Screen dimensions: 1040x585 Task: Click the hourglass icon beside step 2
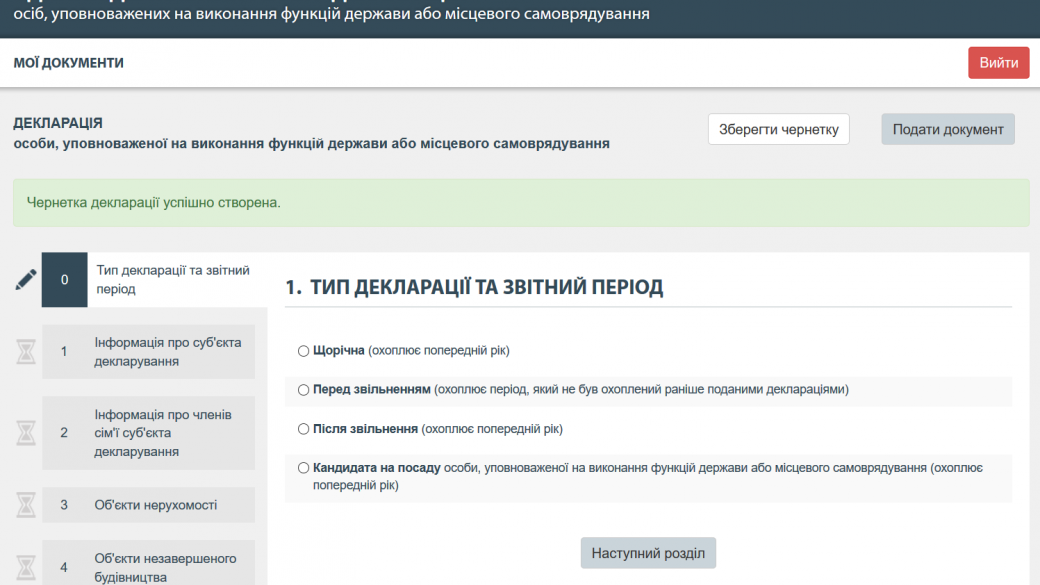click(x=26, y=433)
